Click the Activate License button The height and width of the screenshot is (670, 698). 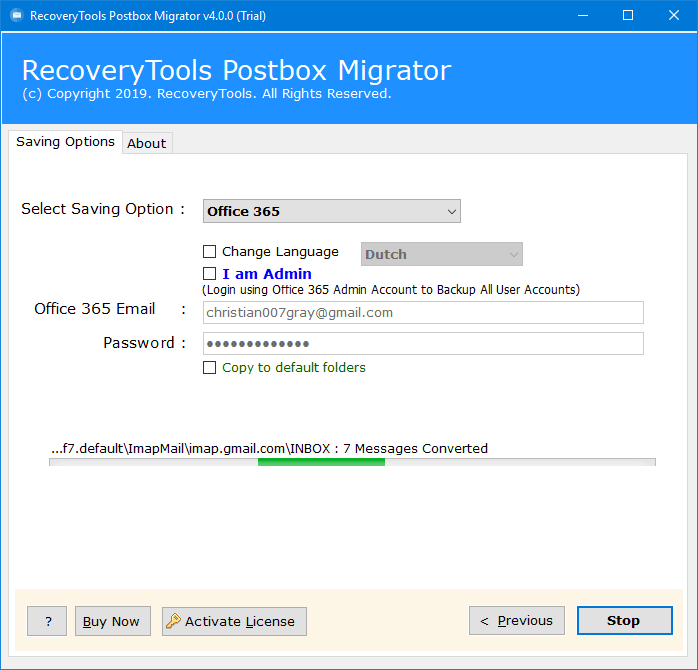(234, 621)
